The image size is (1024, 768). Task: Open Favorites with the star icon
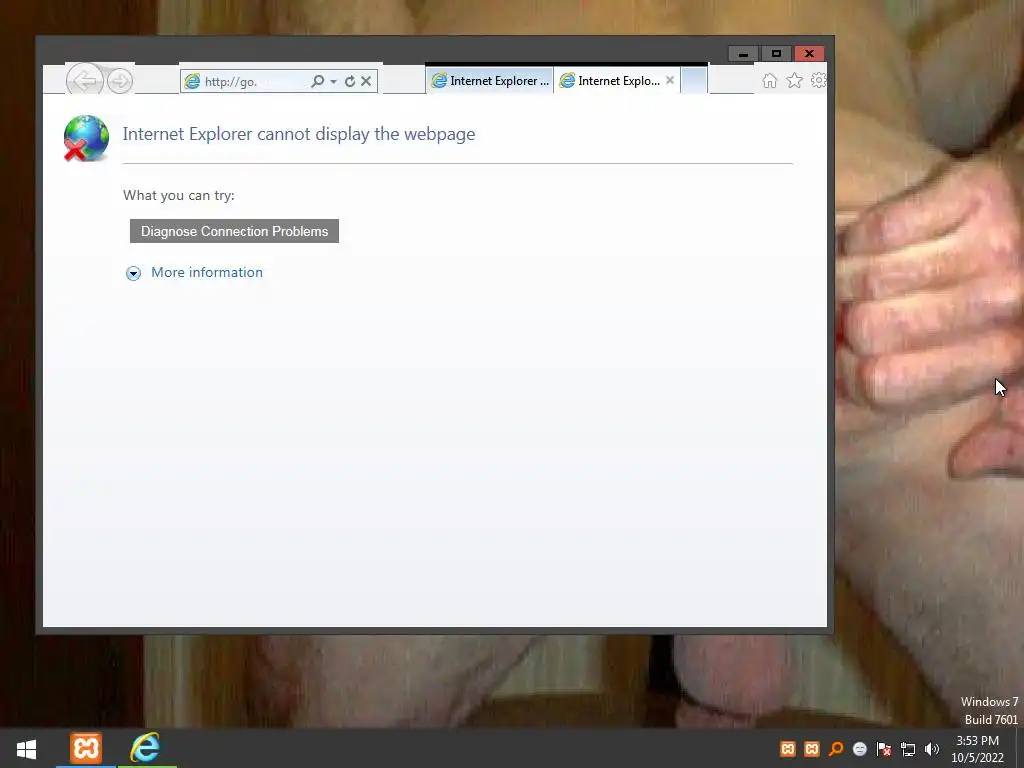pyautogui.click(x=794, y=80)
